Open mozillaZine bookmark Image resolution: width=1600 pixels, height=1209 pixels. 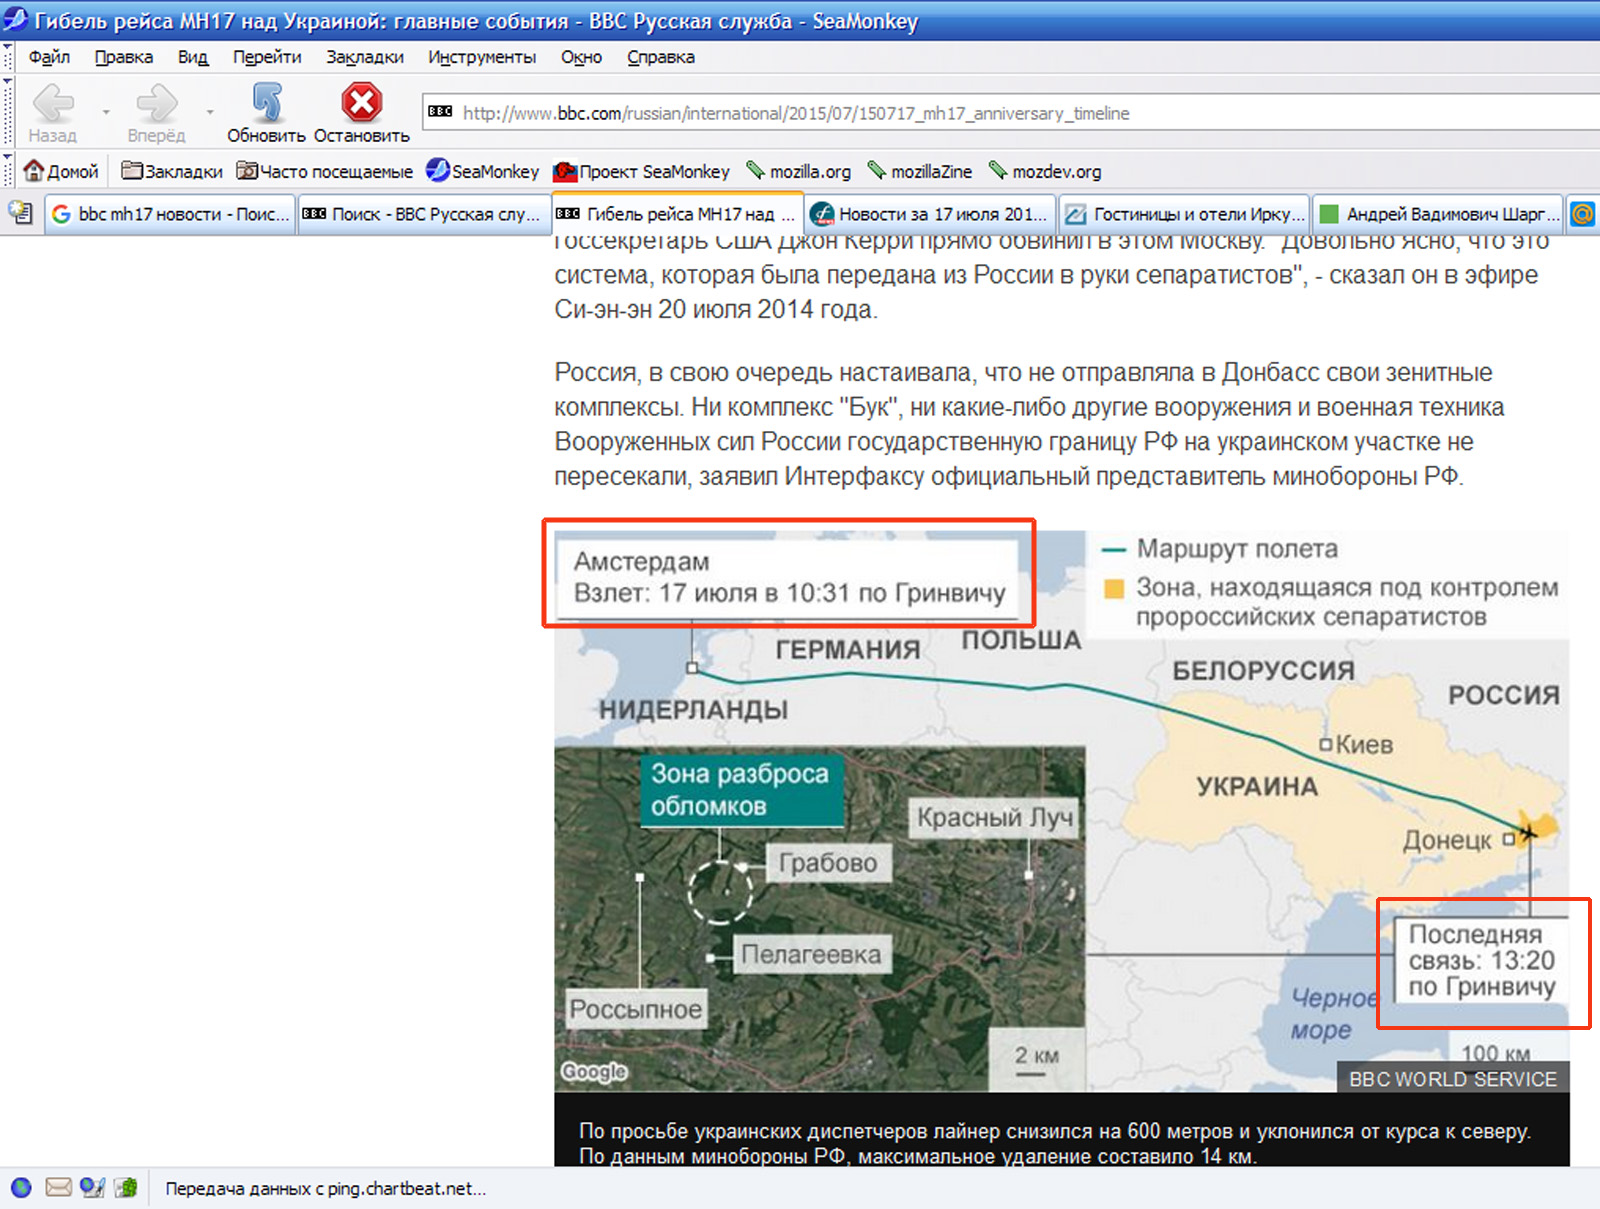pos(919,171)
